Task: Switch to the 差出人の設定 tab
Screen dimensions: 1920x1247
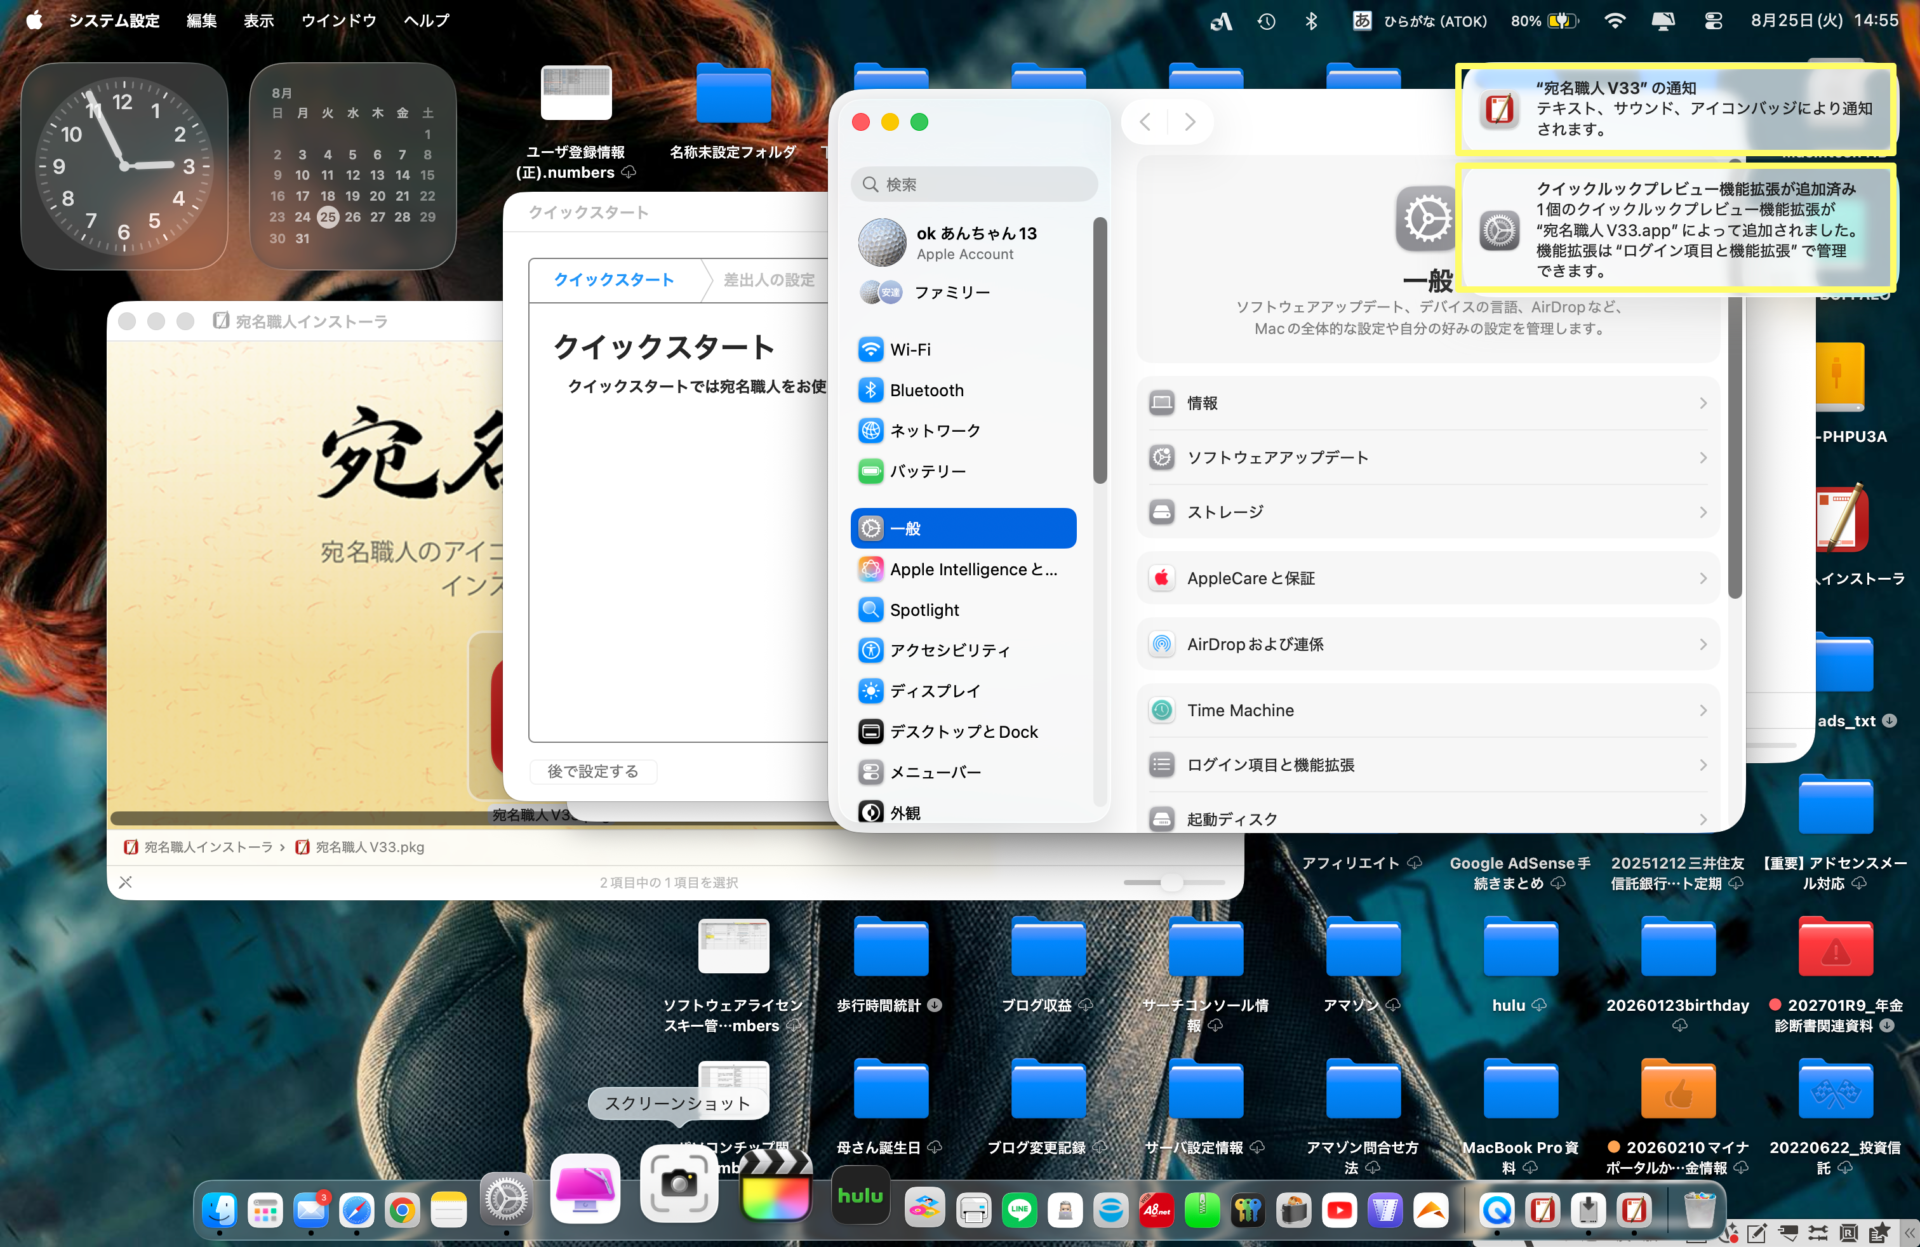Action: click(769, 280)
